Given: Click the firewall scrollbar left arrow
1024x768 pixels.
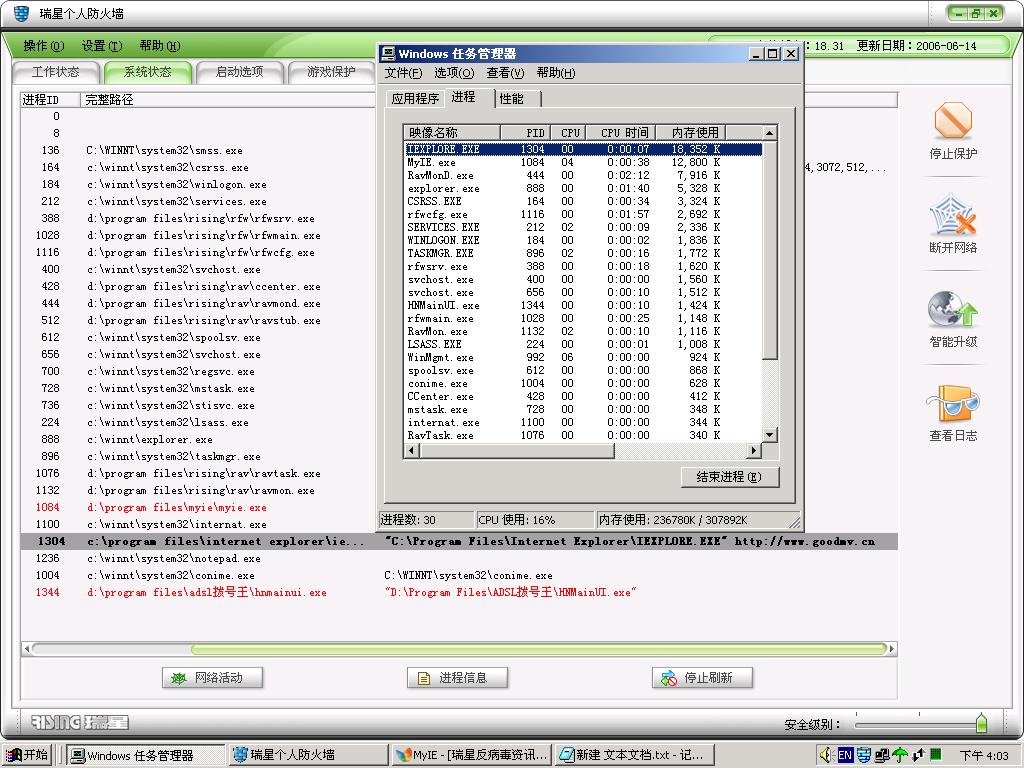Looking at the screenshot, I should (x=27, y=649).
